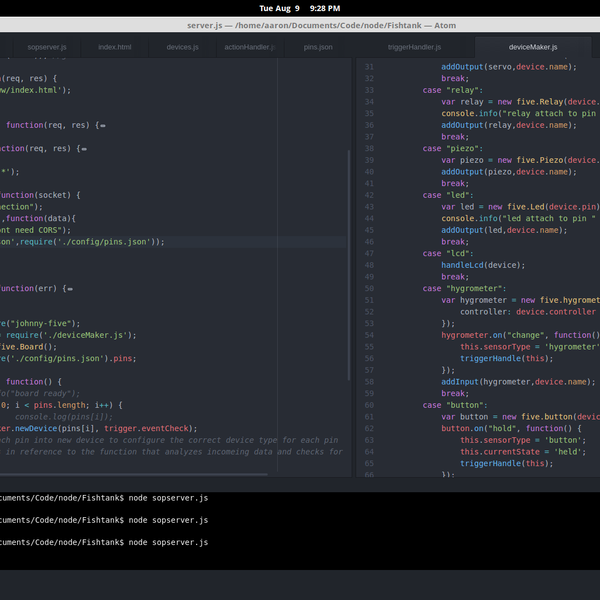This screenshot has width=600, height=600.
Task: Click line number 65 in the gutter
Action: (x=369, y=463)
